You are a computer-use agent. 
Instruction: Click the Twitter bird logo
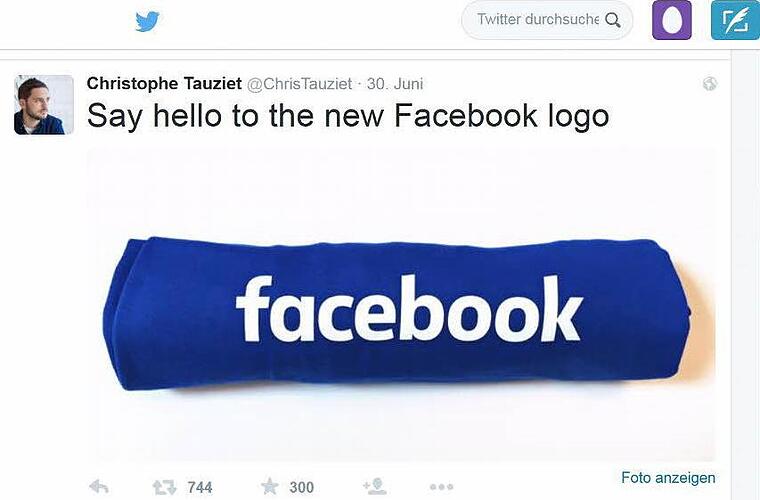147,21
